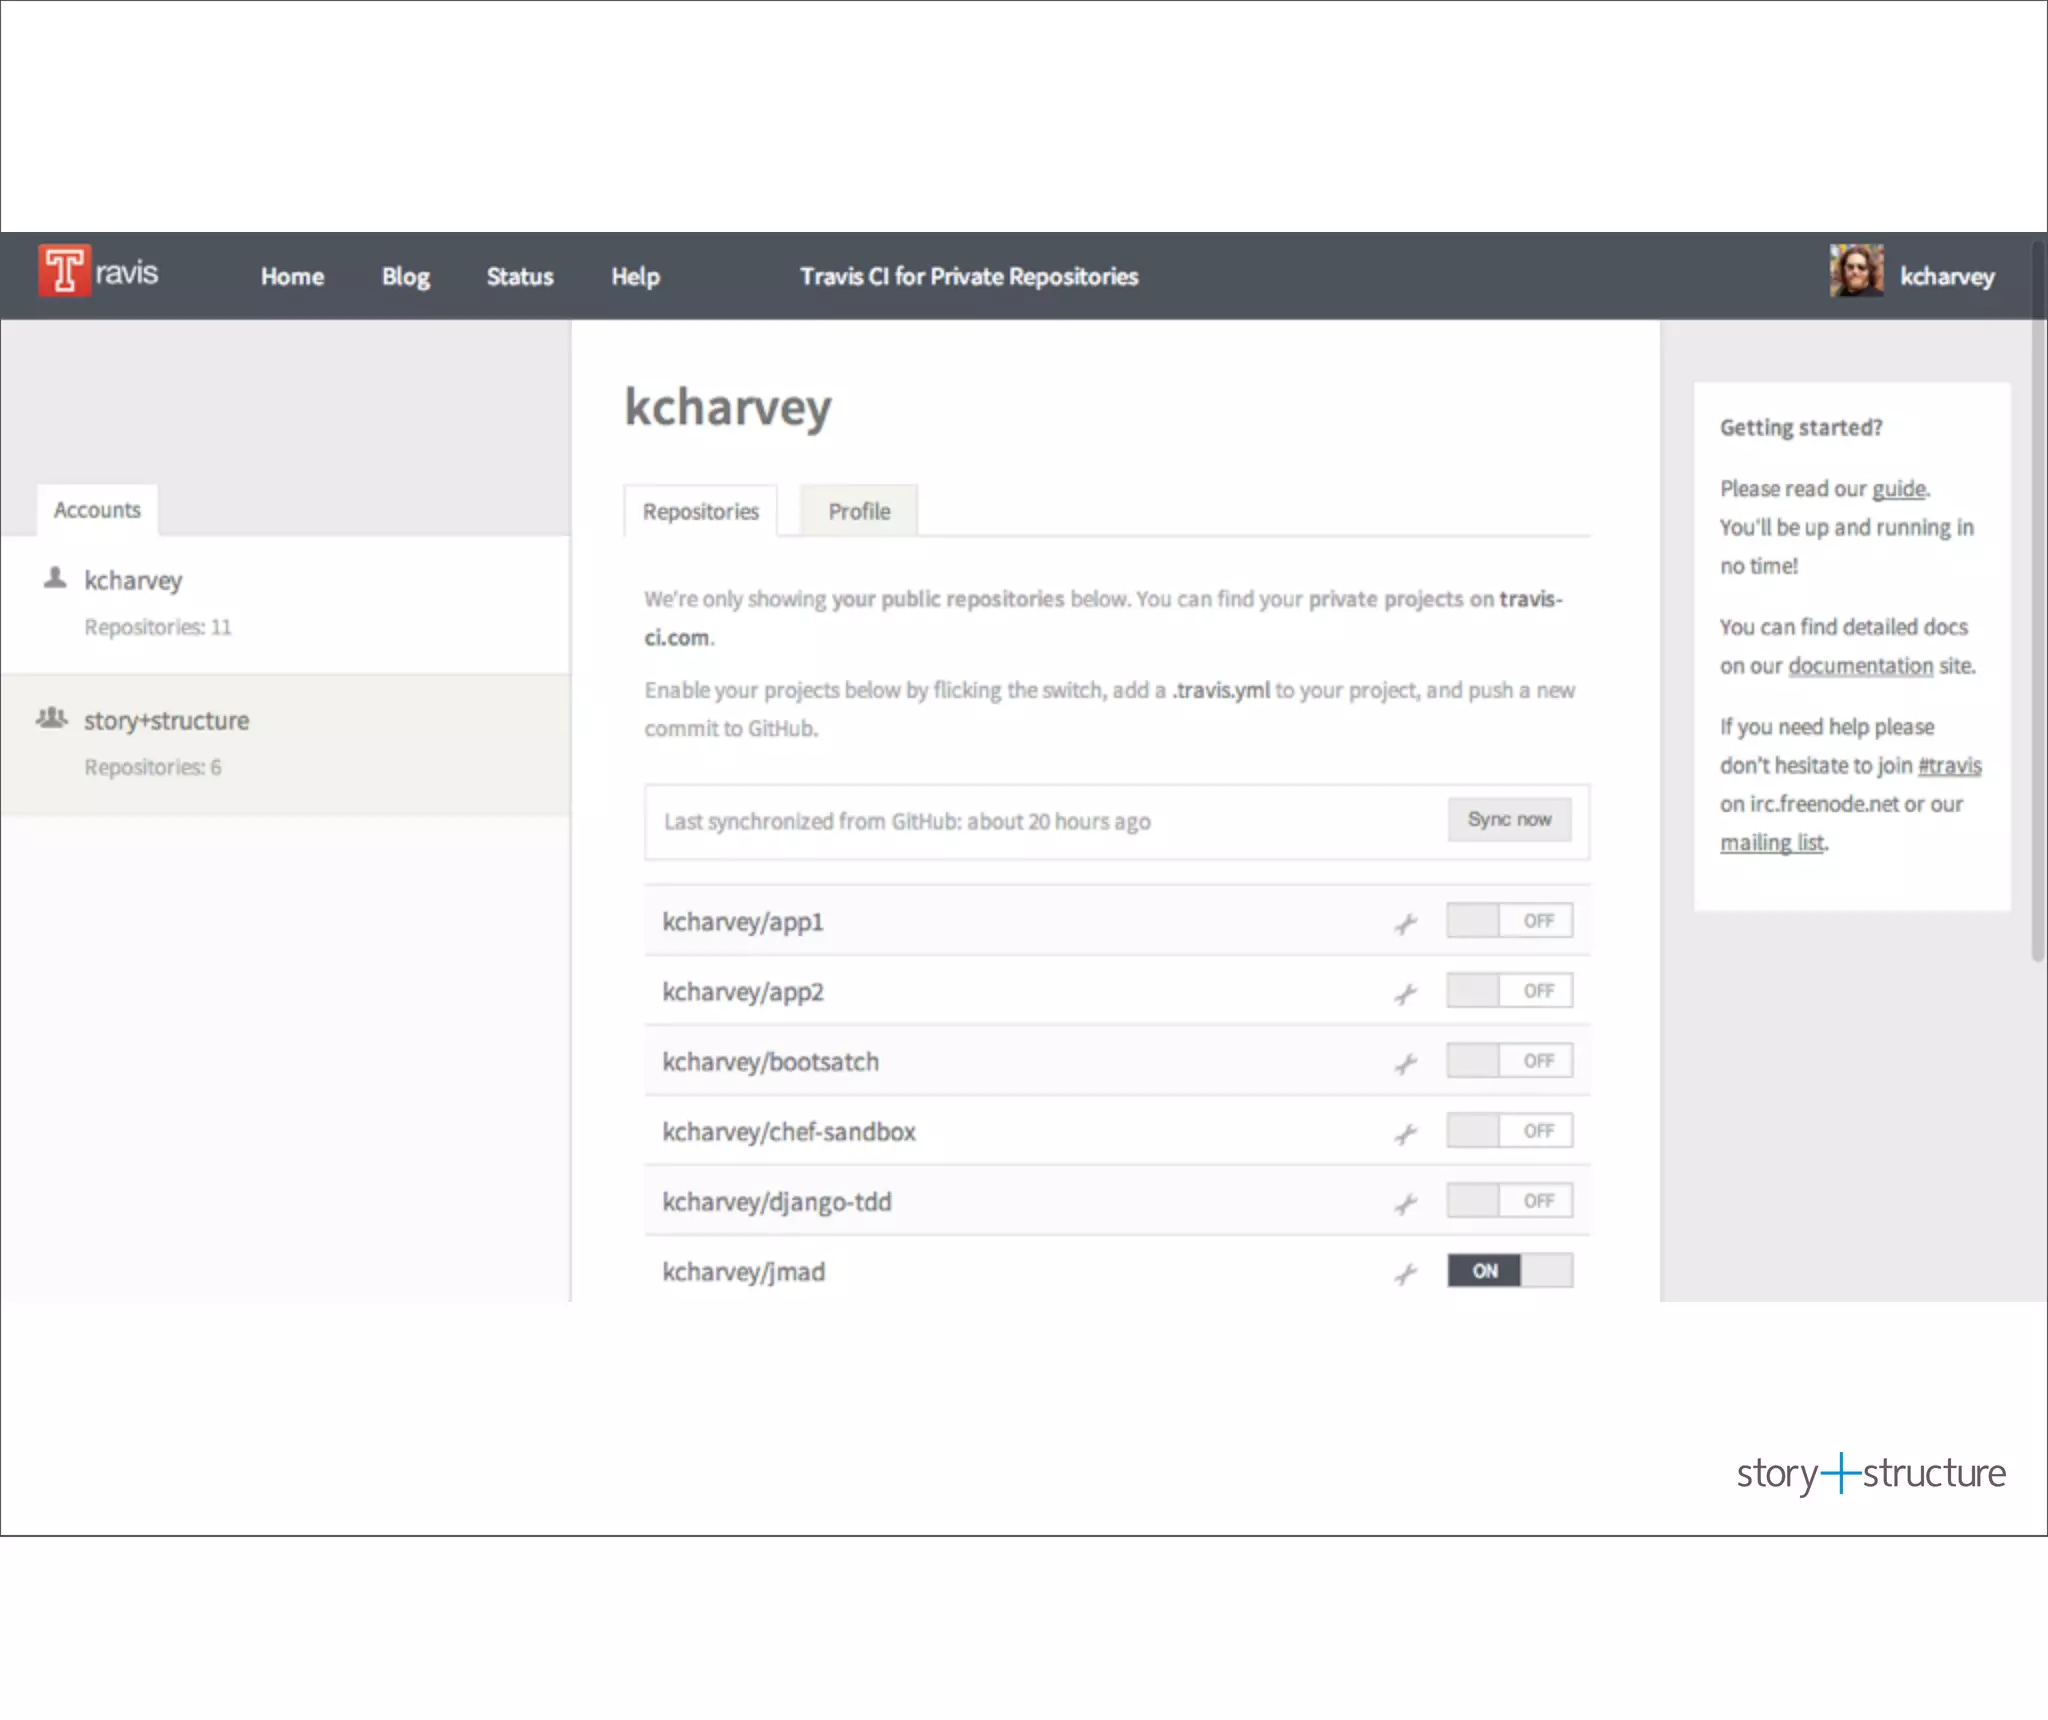Open the kcharvey/django-tdd repository
The image size is (2048, 1720).
click(x=776, y=1201)
